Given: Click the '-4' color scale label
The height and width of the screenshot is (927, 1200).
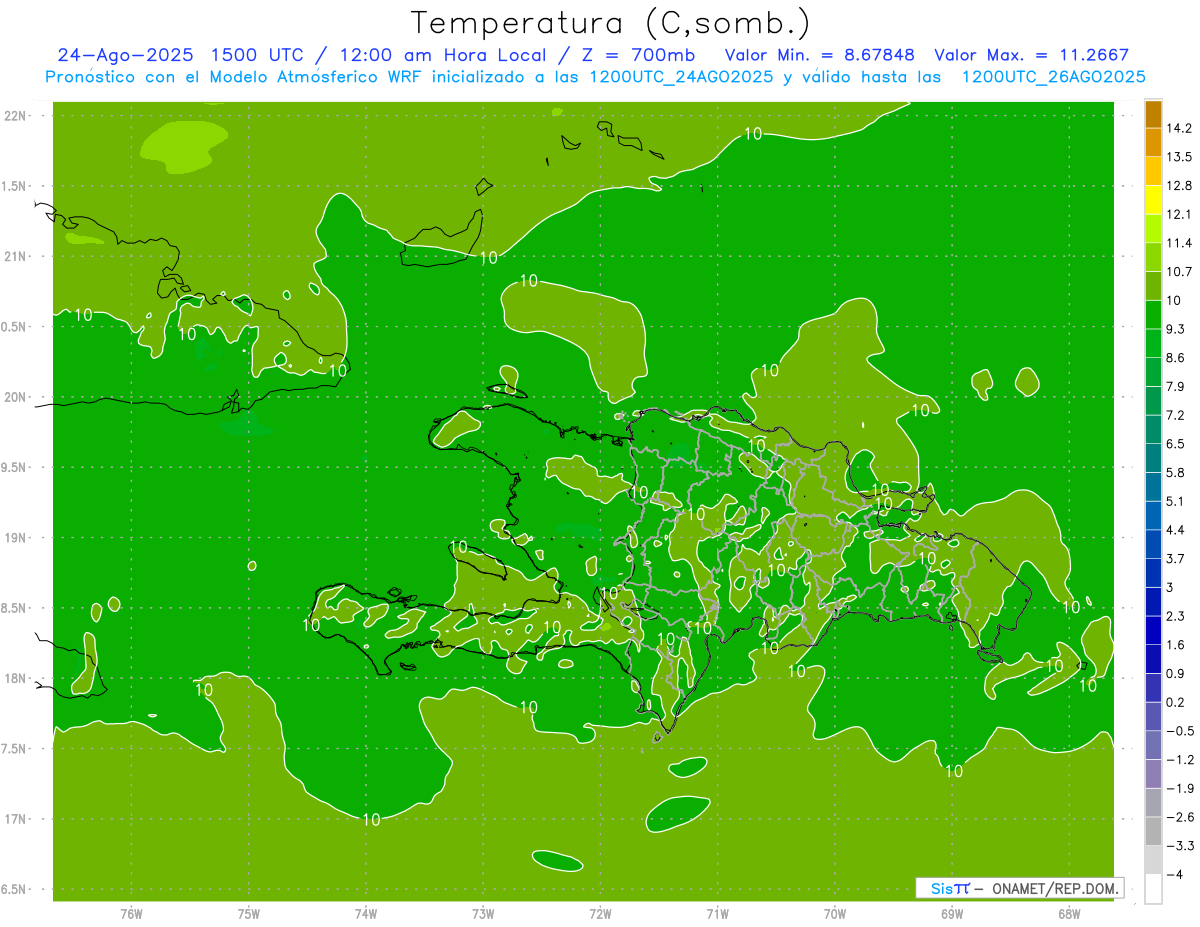Looking at the screenshot, I should (x=1175, y=874).
